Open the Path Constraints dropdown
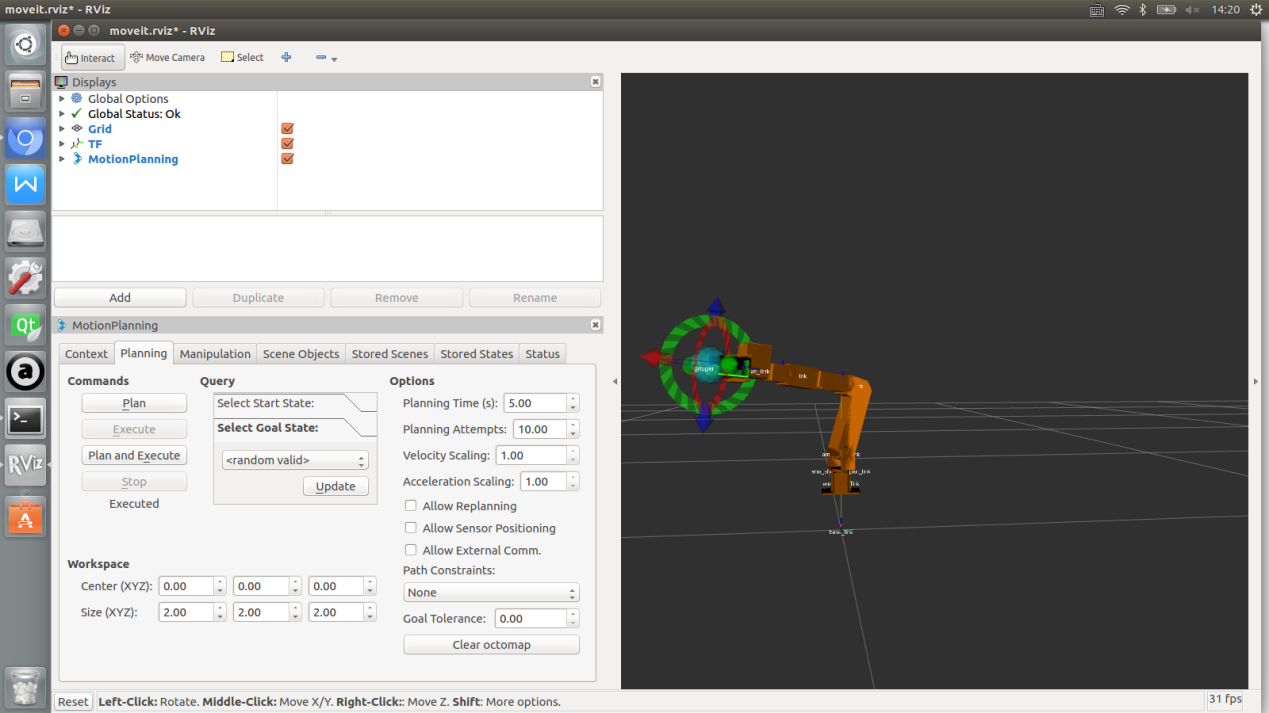The height and width of the screenshot is (713, 1269). coord(491,593)
